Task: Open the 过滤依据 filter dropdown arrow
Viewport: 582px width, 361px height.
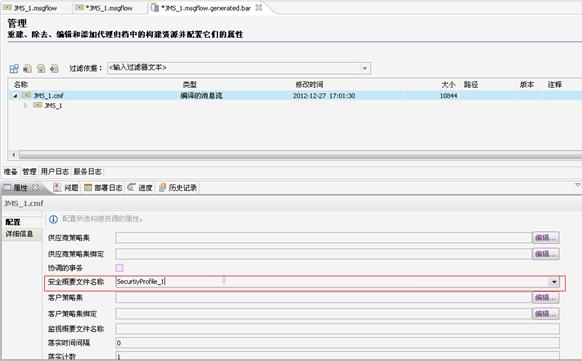Action: pos(364,68)
